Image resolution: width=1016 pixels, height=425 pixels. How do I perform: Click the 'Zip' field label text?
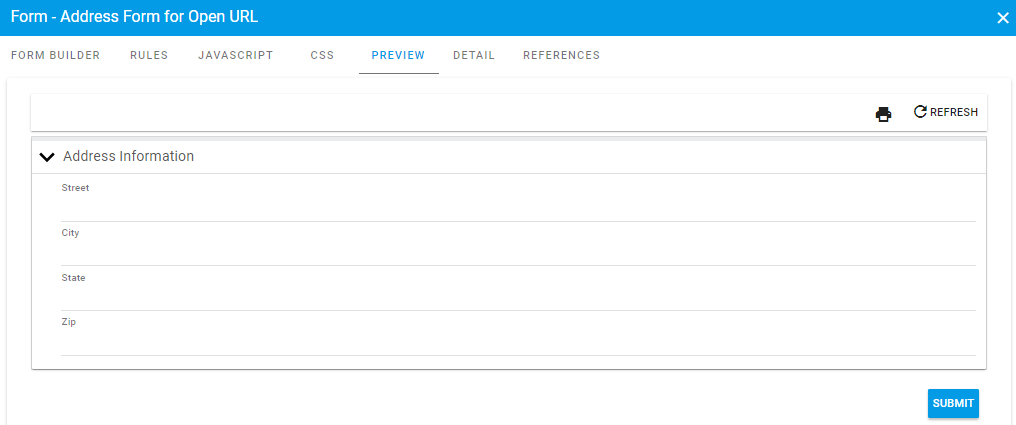[68, 322]
